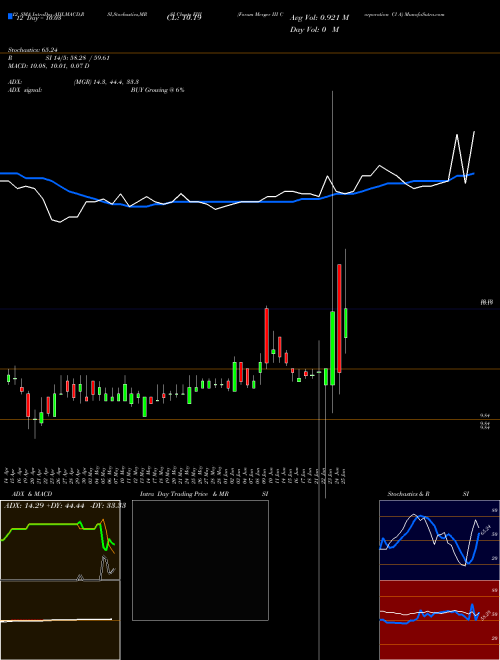Select the 'BUY Growing @ 6%' signal text

click(157, 90)
